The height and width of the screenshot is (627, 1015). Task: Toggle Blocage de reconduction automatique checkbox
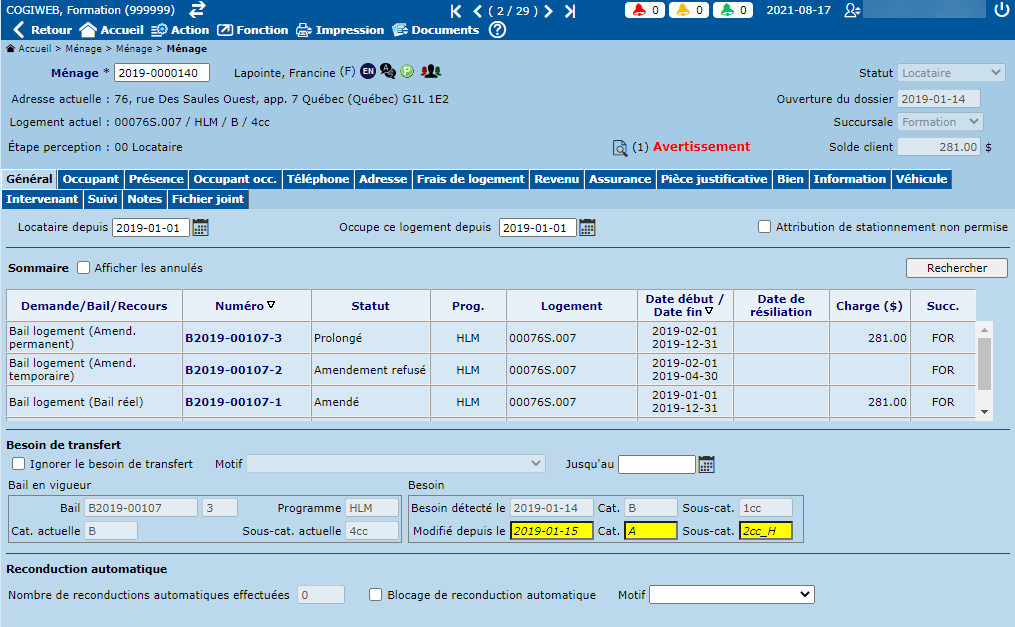coord(376,595)
